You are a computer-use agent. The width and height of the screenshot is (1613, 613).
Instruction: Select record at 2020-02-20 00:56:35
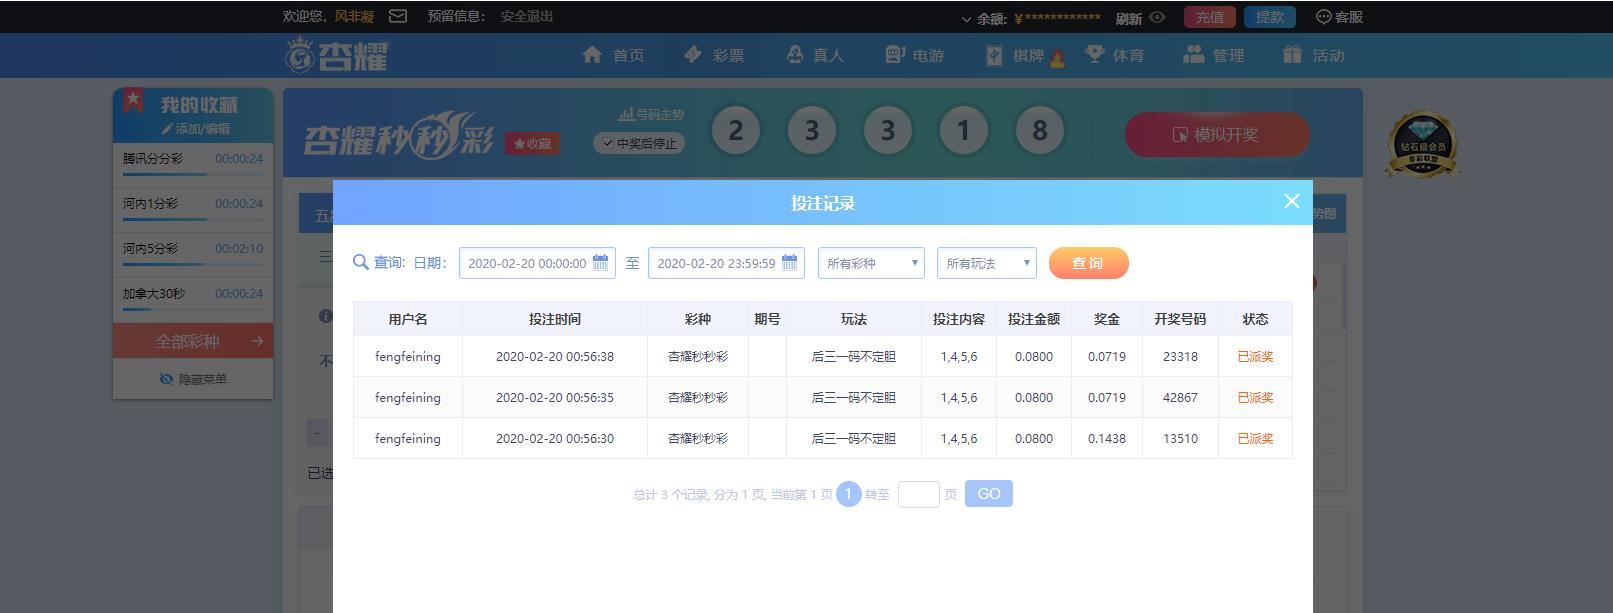[x=822, y=397]
